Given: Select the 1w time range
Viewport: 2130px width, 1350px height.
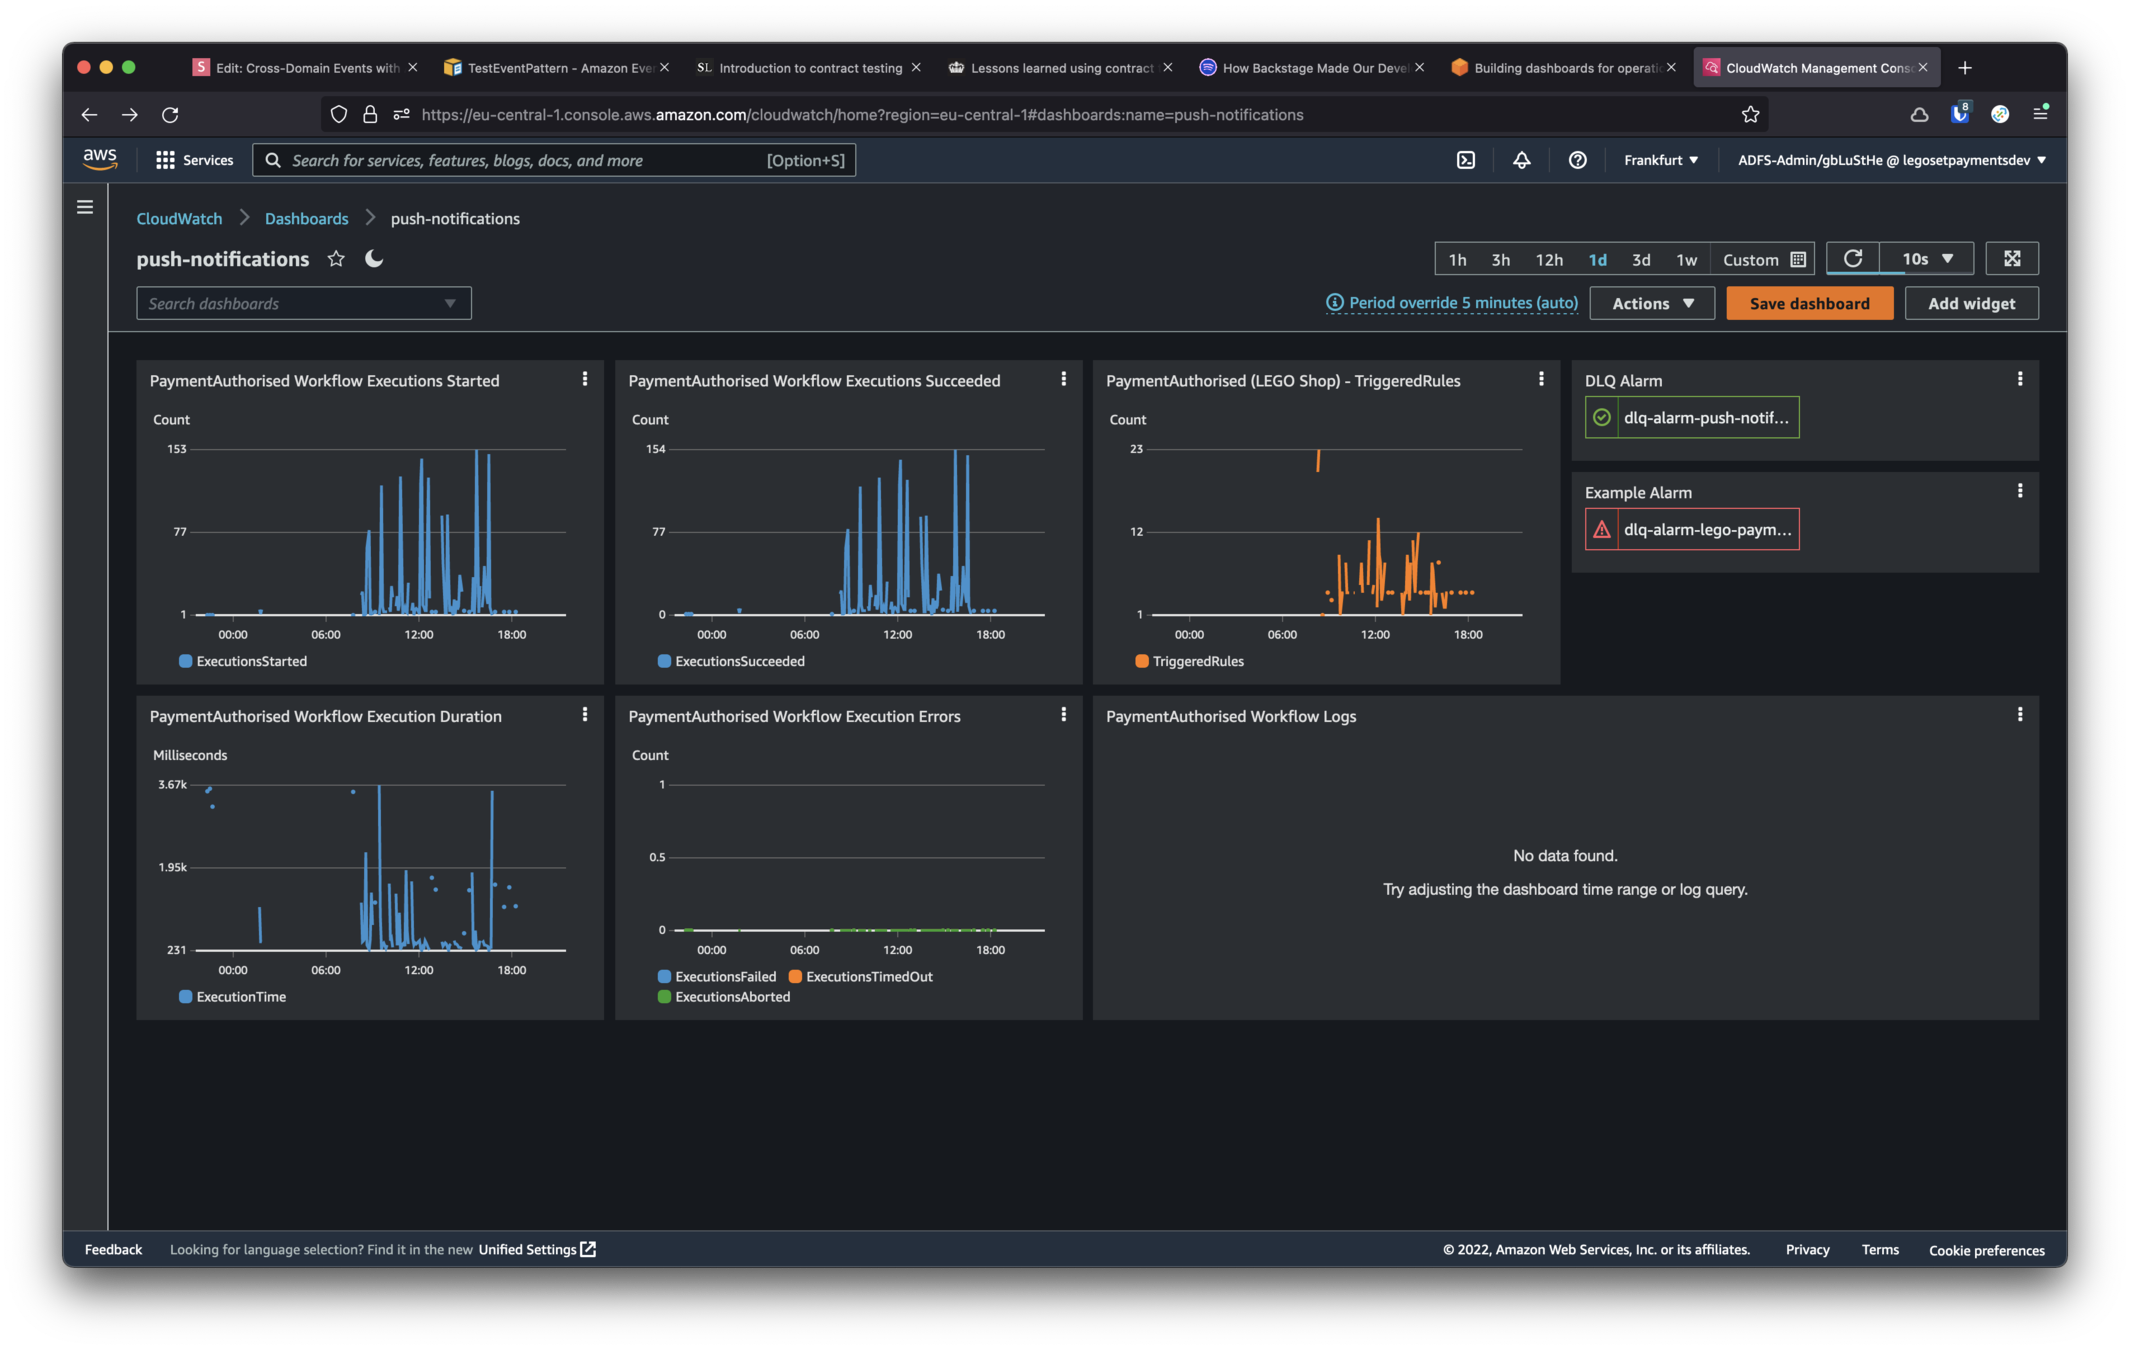Looking at the screenshot, I should tap(1686, 259).
